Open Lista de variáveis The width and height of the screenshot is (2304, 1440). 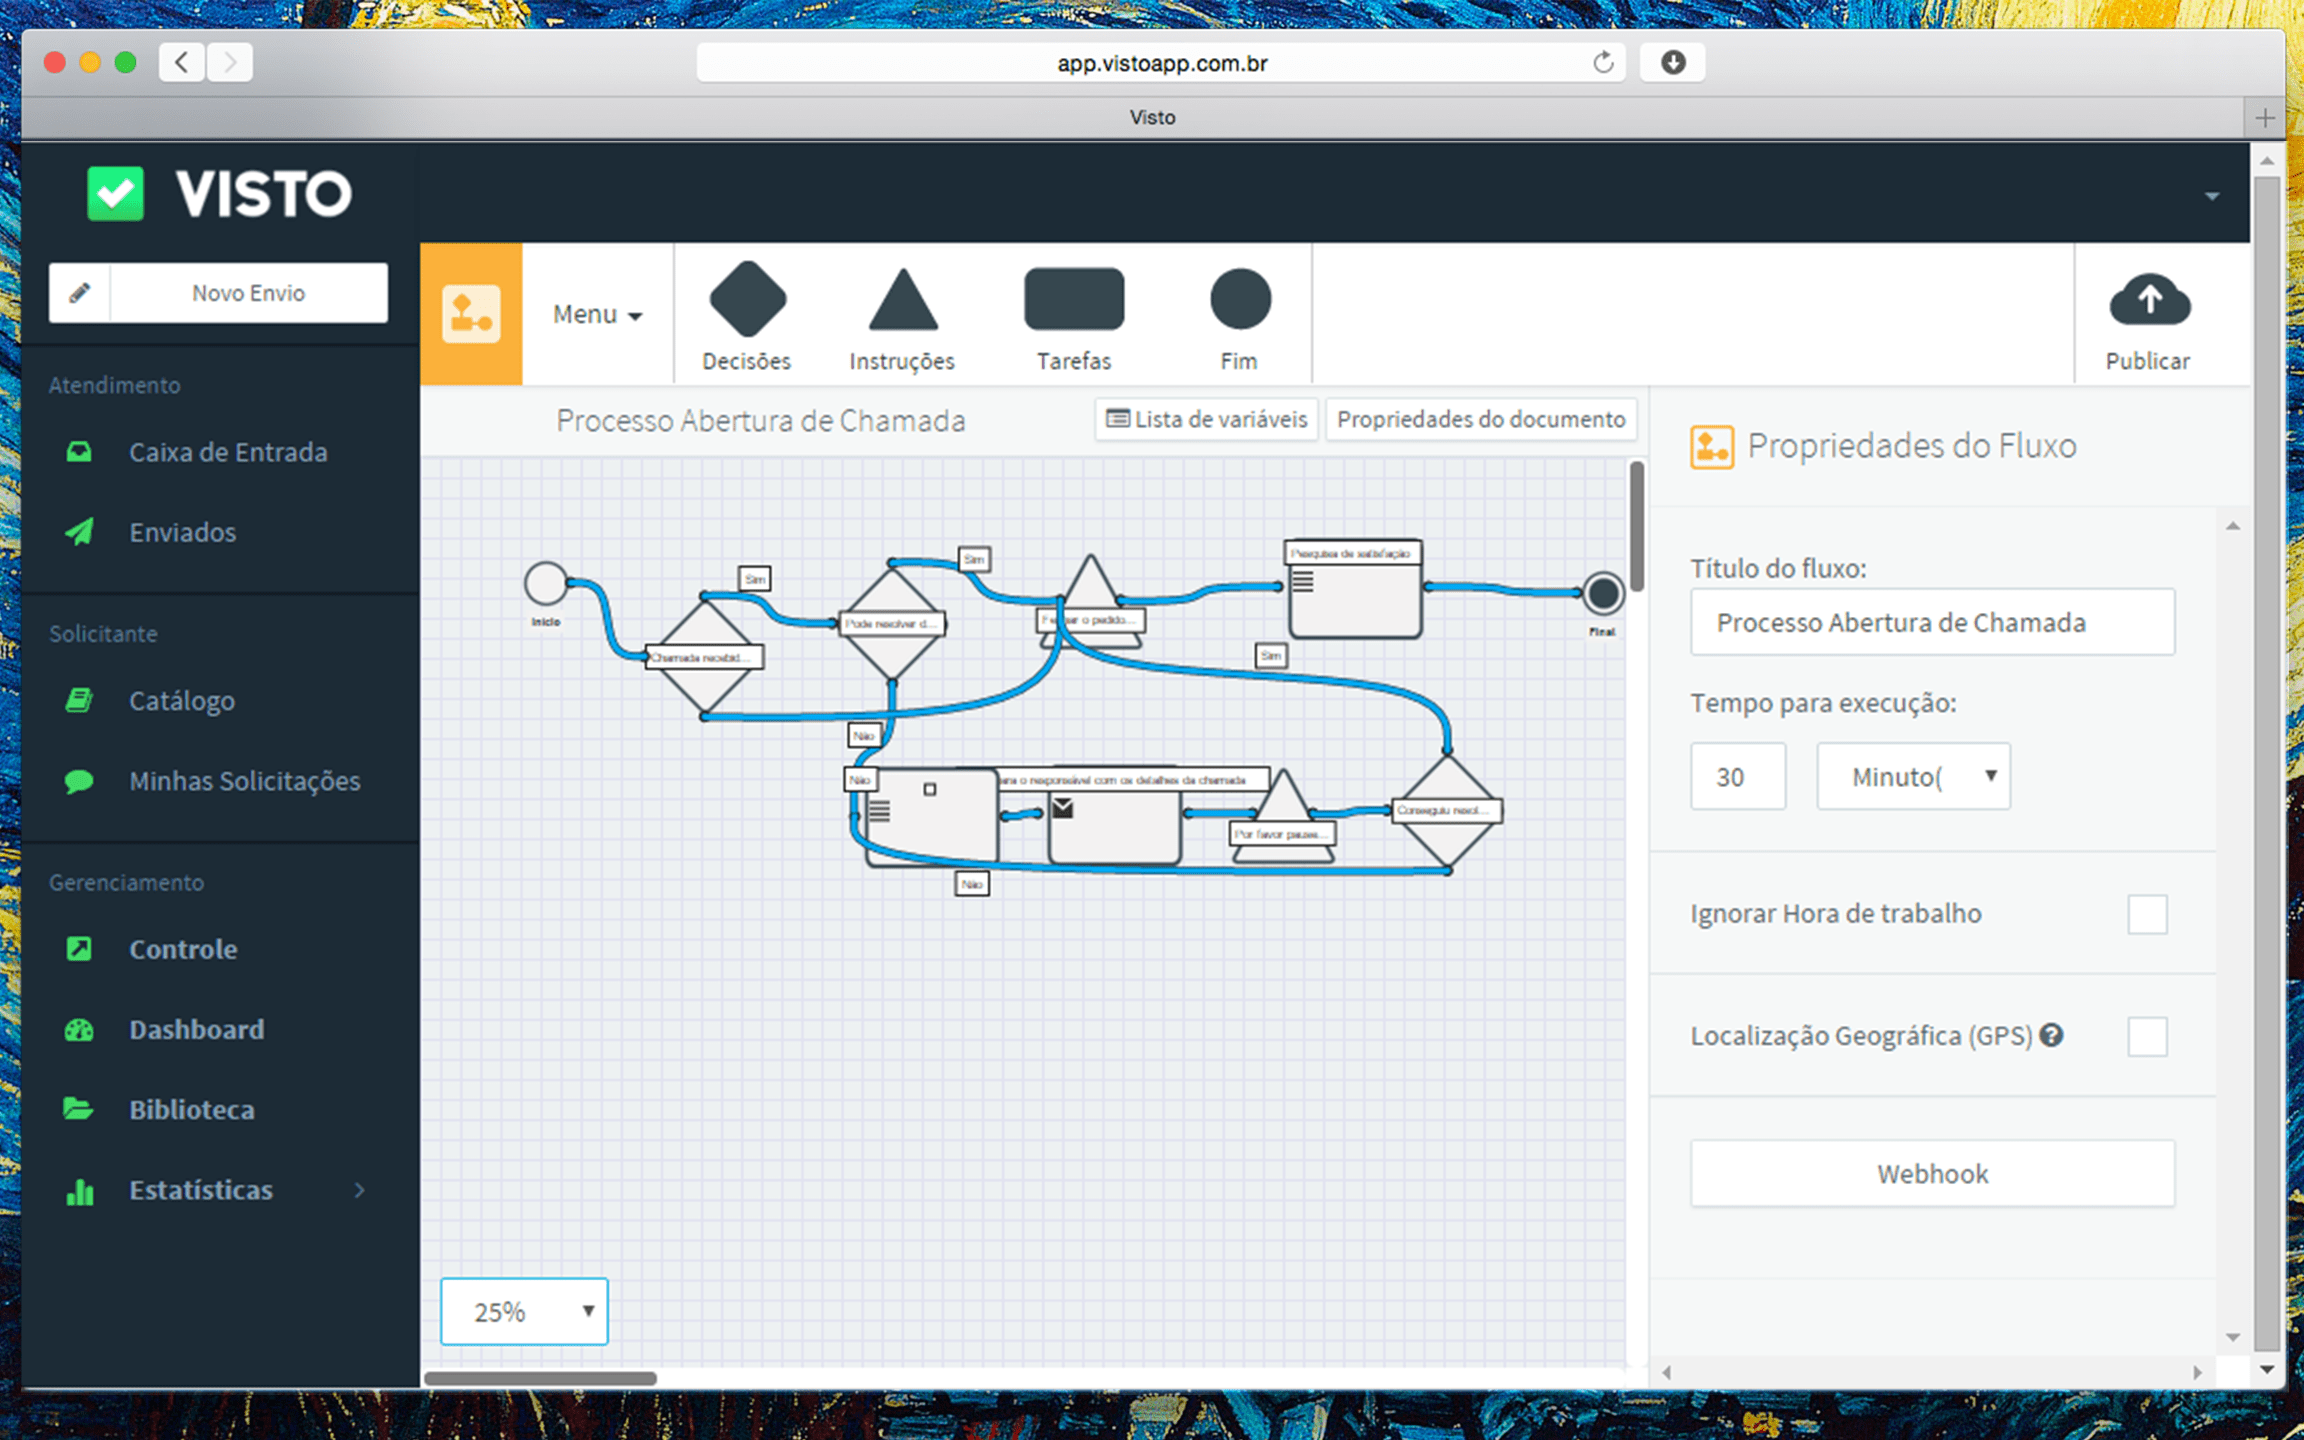1207,419
